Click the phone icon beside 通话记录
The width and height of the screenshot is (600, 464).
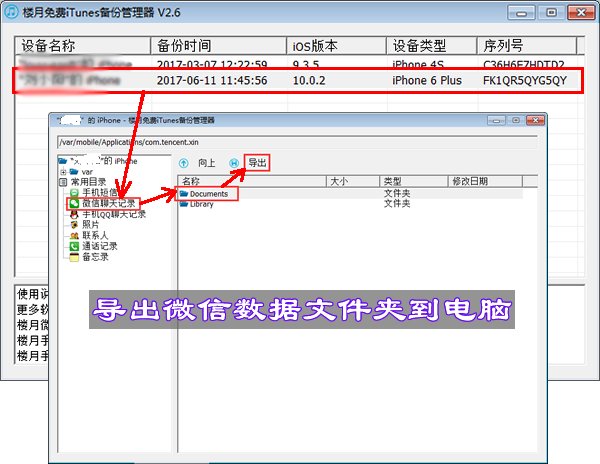pos(74,246)
